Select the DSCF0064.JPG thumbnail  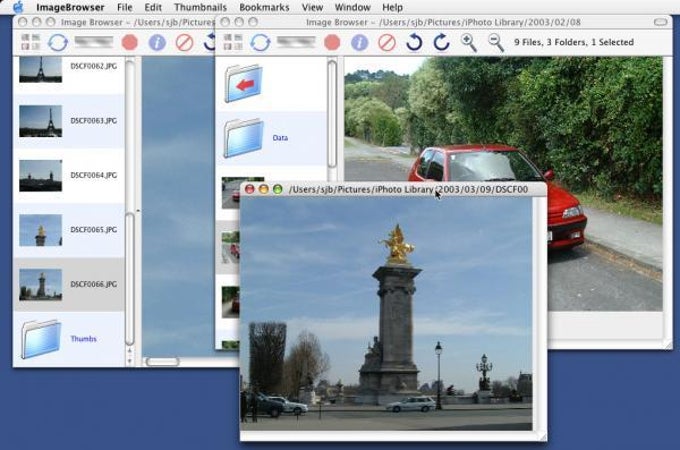coord(41,176)
